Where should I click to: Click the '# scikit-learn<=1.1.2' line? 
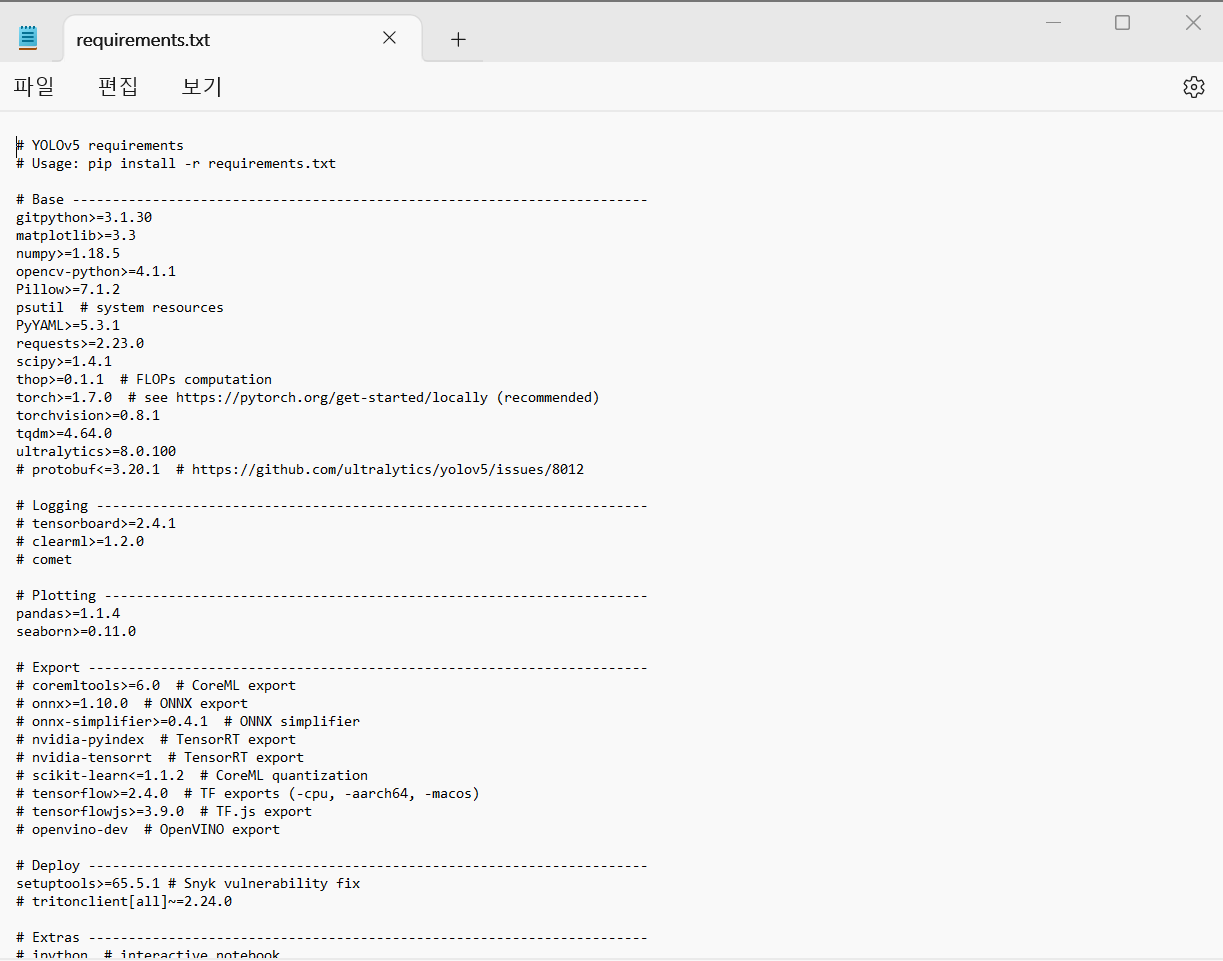[x=192, y=775]
